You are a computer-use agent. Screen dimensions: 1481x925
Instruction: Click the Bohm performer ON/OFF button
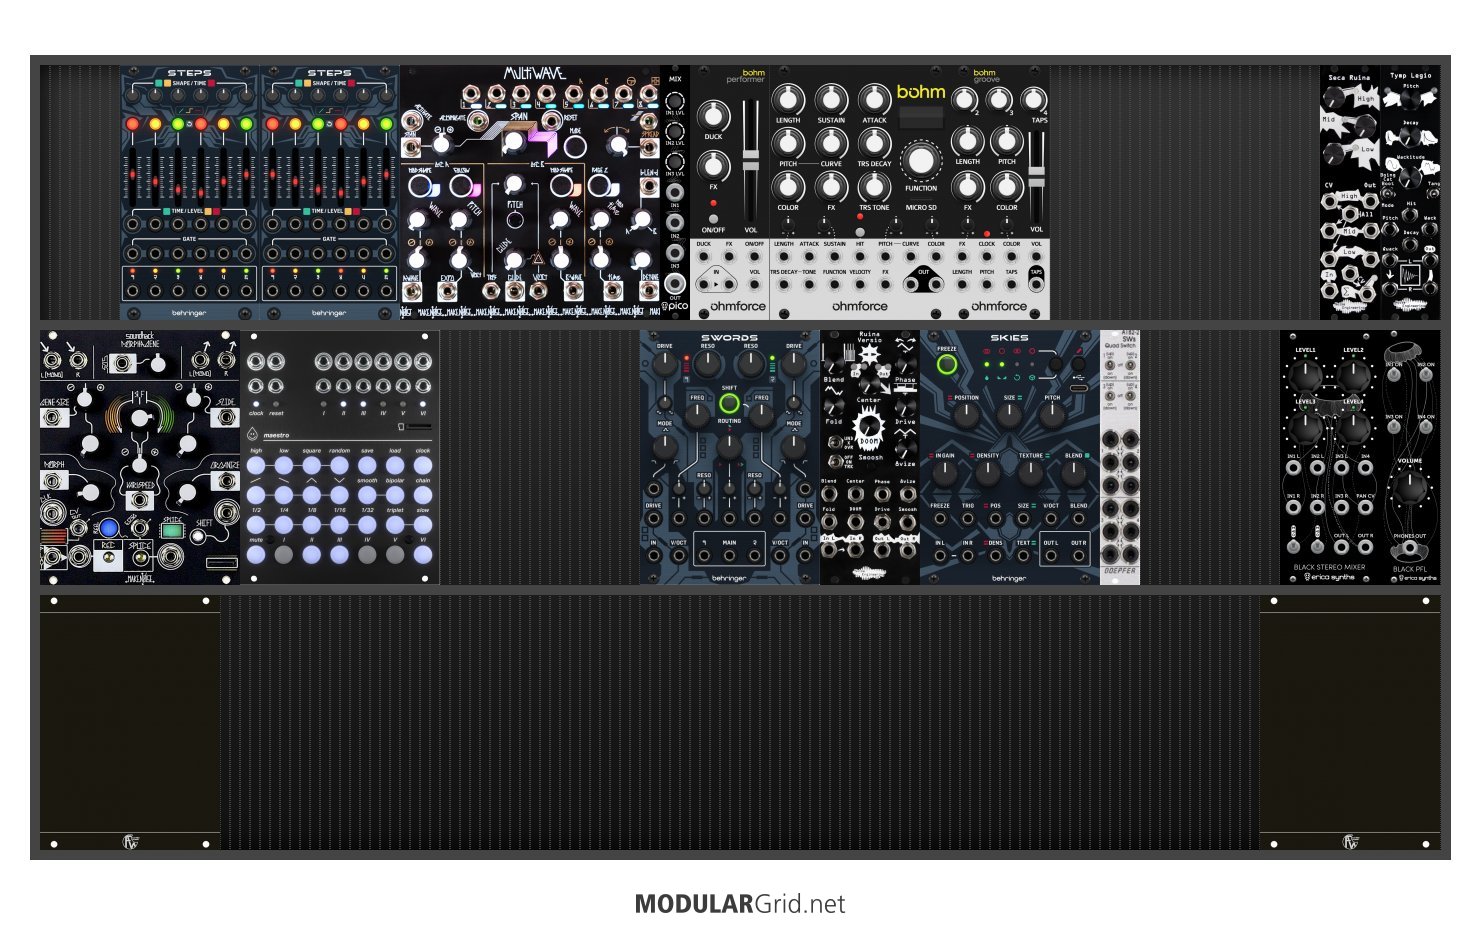click(713, 218)
